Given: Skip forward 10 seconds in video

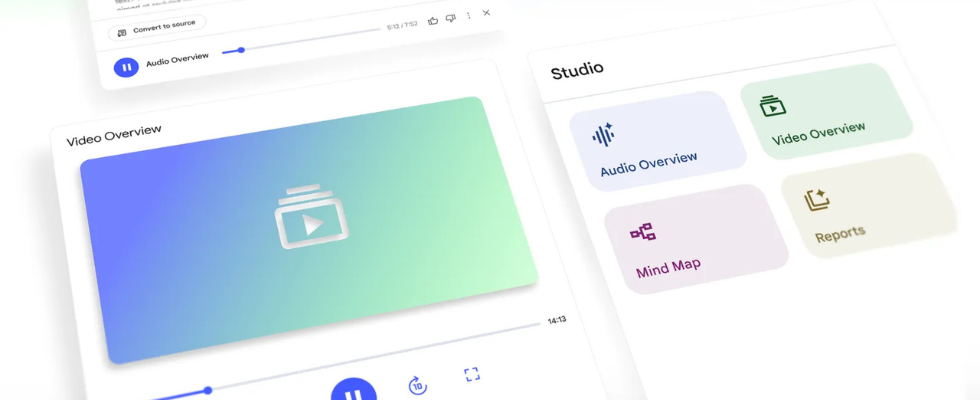Looking at the screenshot, I should pyautogui.click(x=418, y=386).
